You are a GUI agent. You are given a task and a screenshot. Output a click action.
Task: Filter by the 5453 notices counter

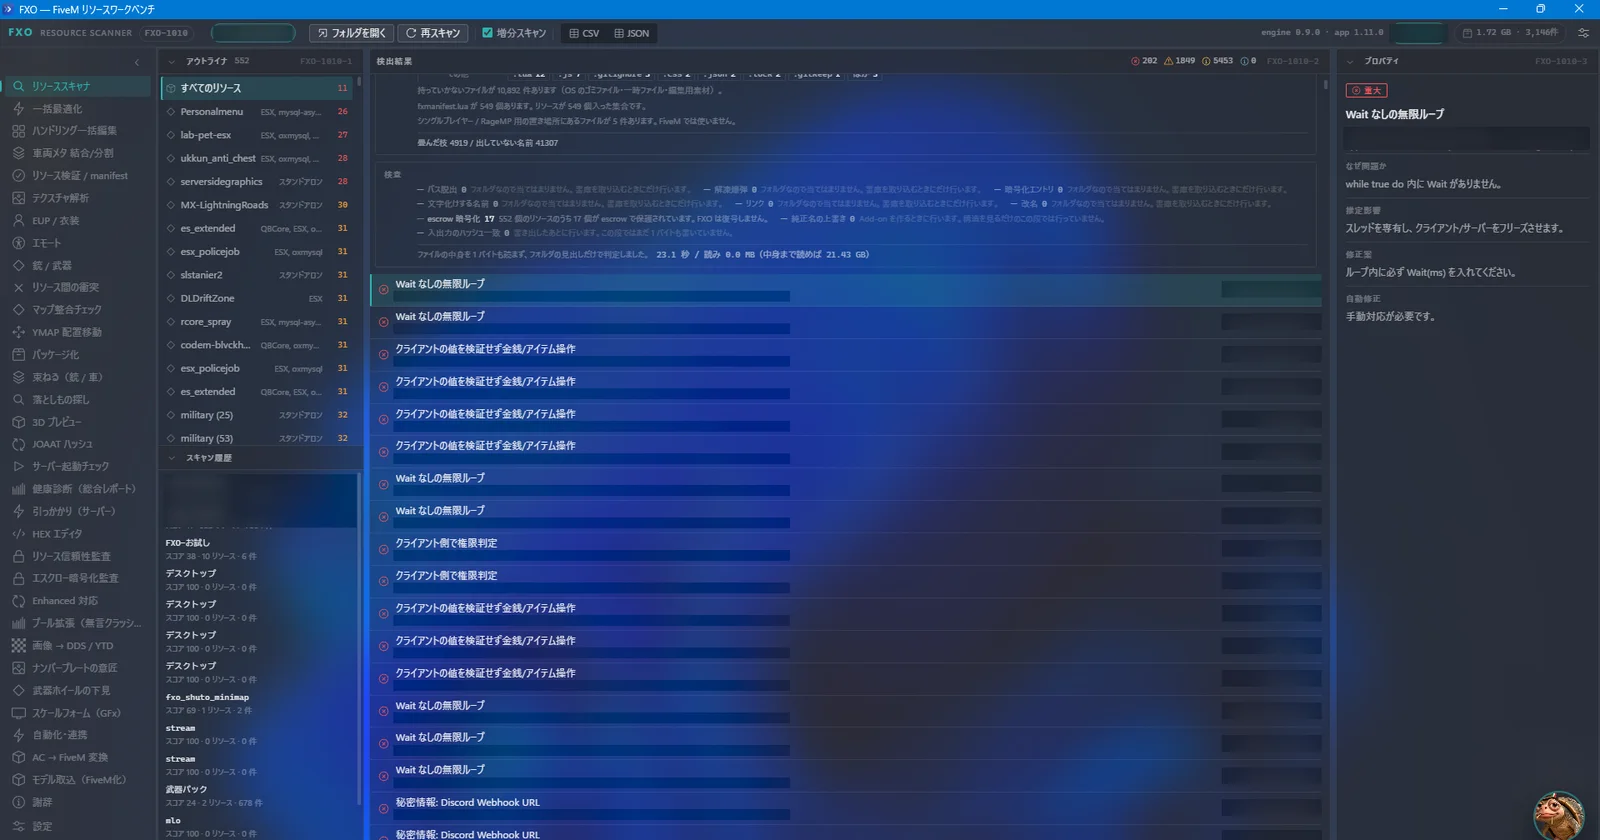[1217, 61]
